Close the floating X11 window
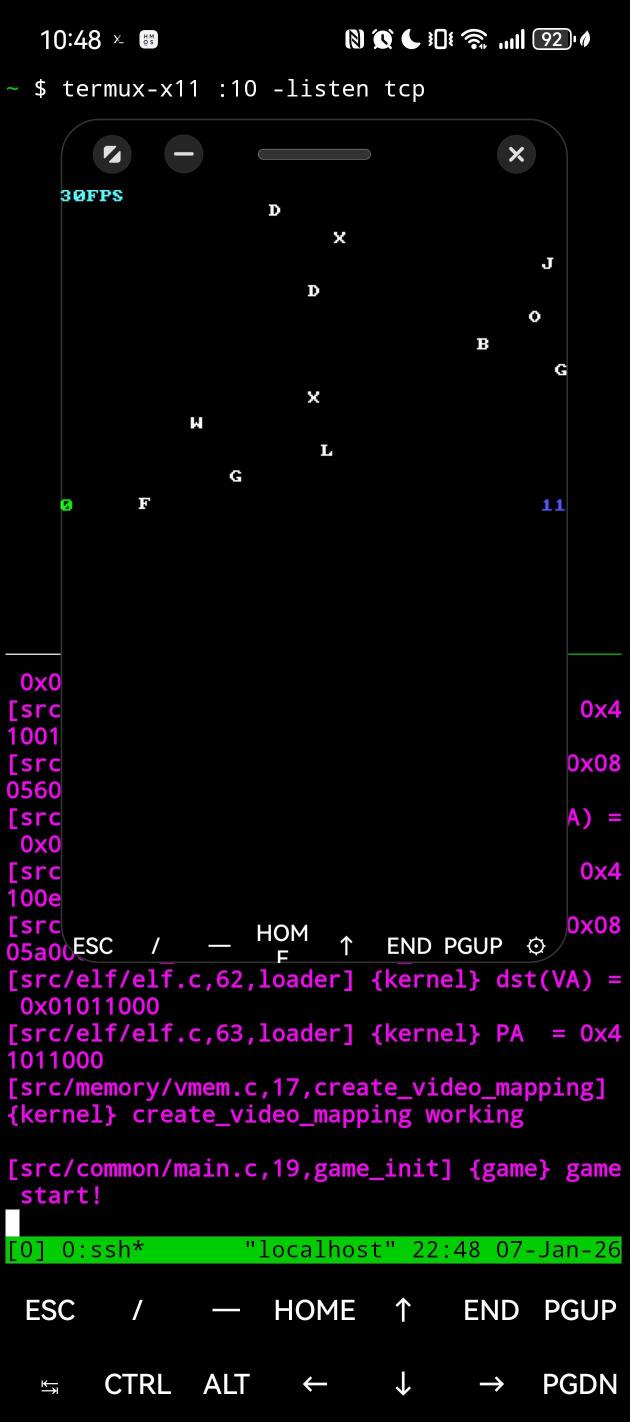The height and width of the screenshot is (1422, 630). 516,154
